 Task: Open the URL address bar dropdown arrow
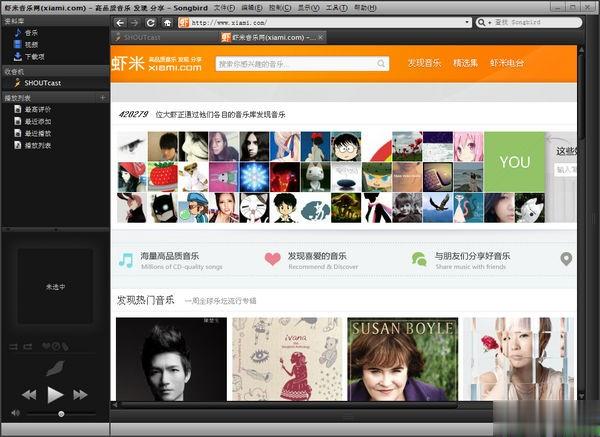point(467,23)
